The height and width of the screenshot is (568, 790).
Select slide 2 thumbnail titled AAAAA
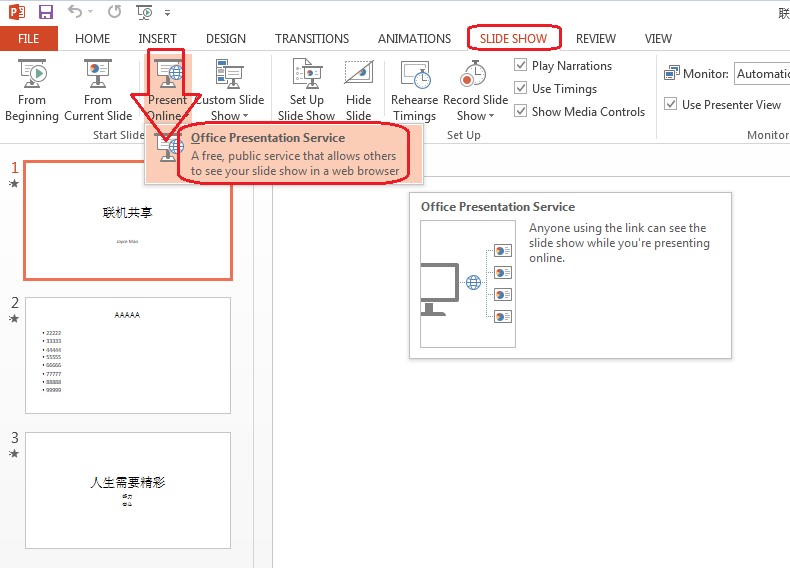[128, 355]
